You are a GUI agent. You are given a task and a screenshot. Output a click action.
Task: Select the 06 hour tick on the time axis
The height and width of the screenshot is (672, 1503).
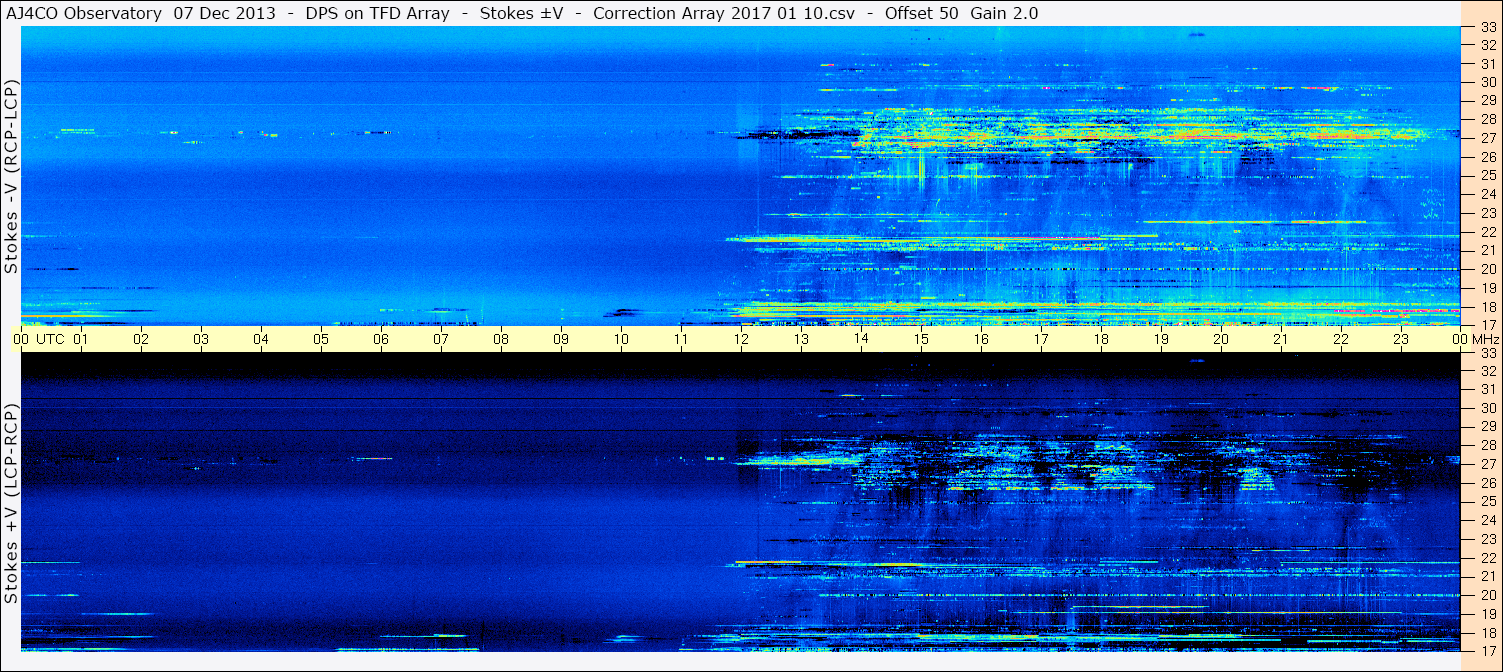[x=381, y=339]
